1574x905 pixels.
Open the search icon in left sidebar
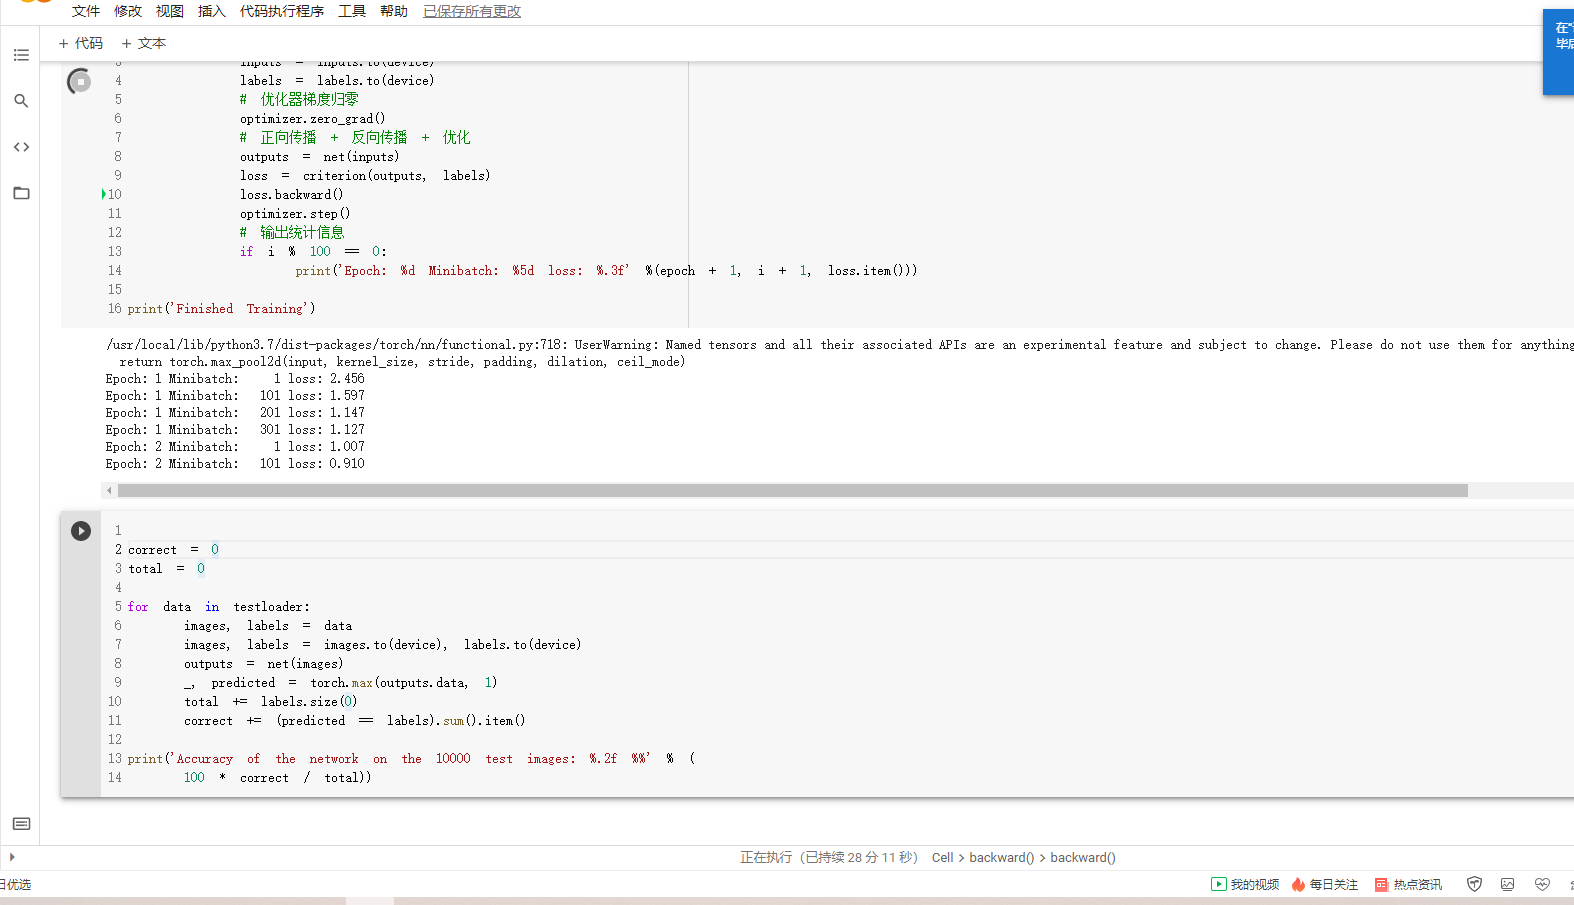(x=21, y=101)
